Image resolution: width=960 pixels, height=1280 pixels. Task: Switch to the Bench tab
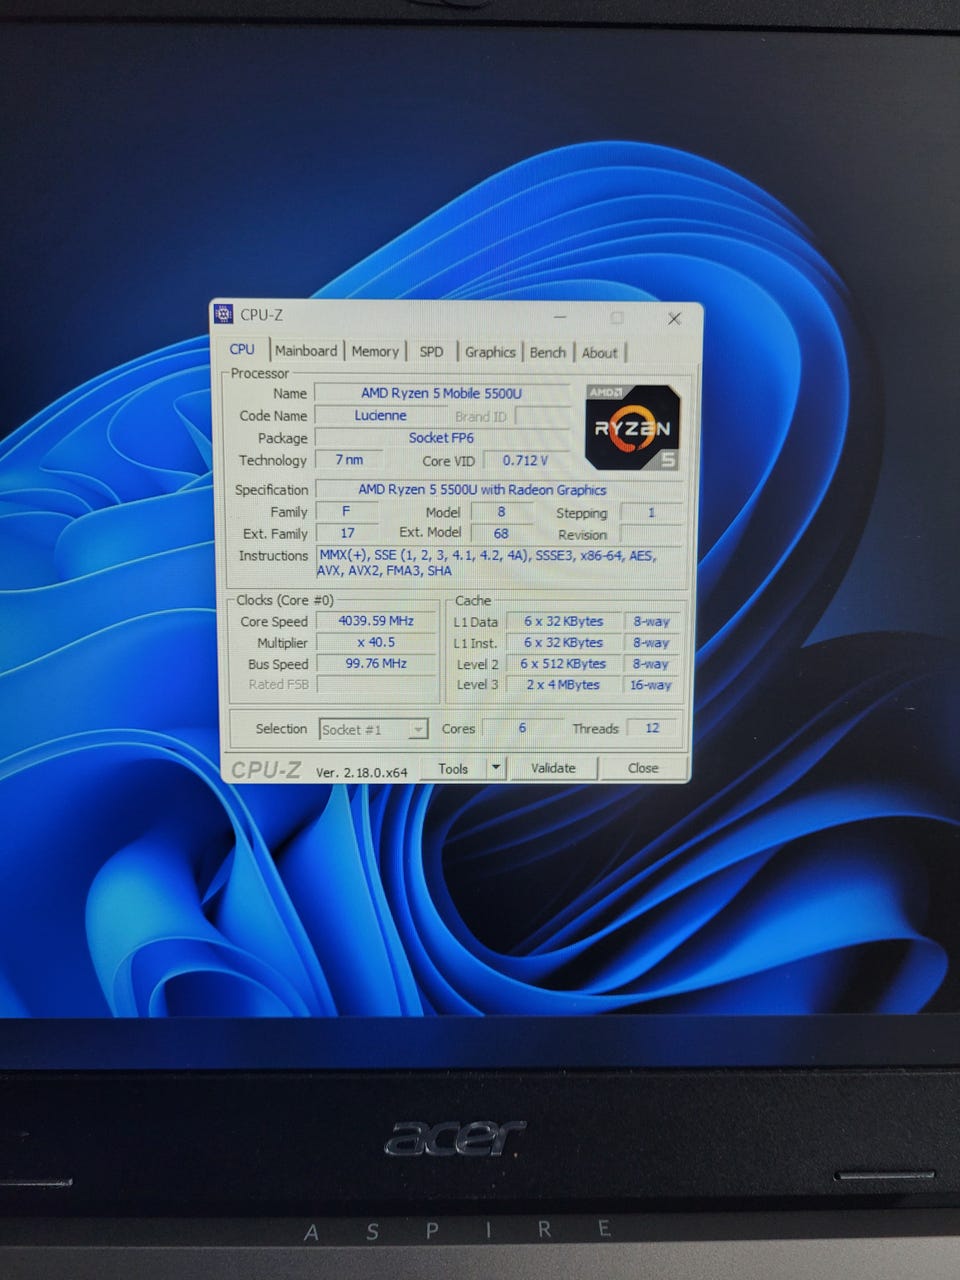(547, 353)
